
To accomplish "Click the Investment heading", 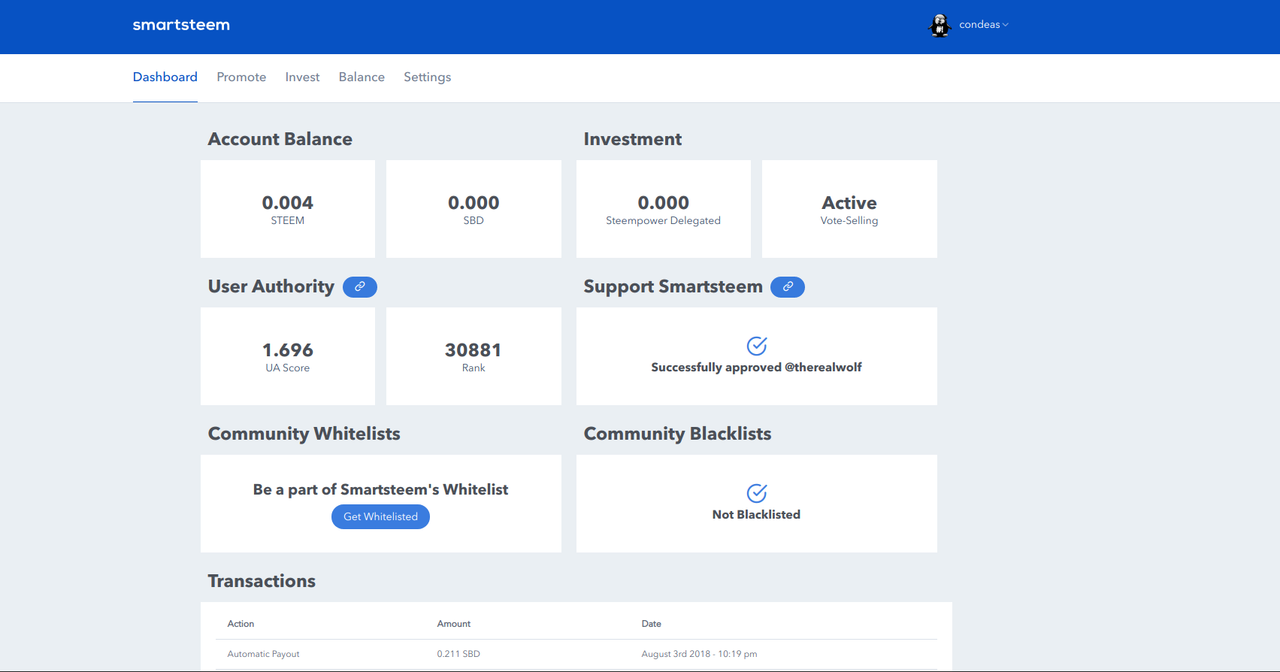I will (633, 140).
